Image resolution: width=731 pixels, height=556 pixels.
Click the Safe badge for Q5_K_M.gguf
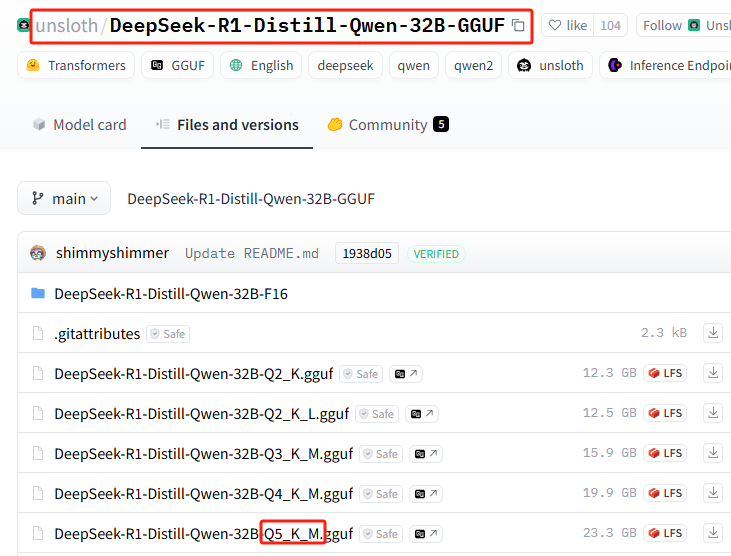pyautogui.click(x=380, y=534)
